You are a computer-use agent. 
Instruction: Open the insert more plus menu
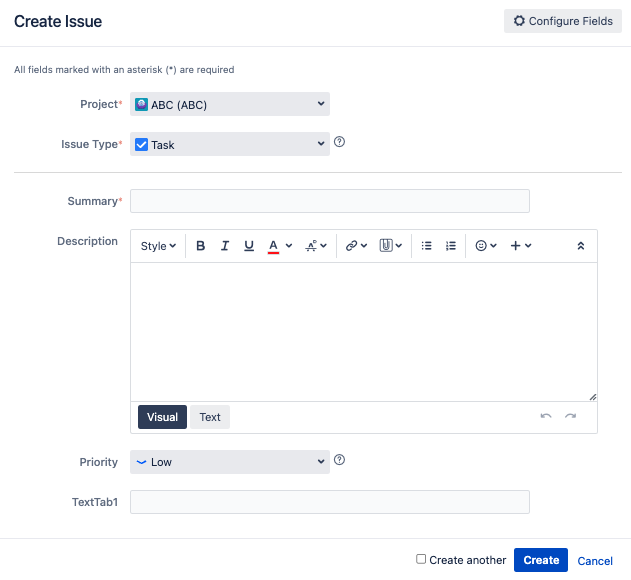(521, 246)
